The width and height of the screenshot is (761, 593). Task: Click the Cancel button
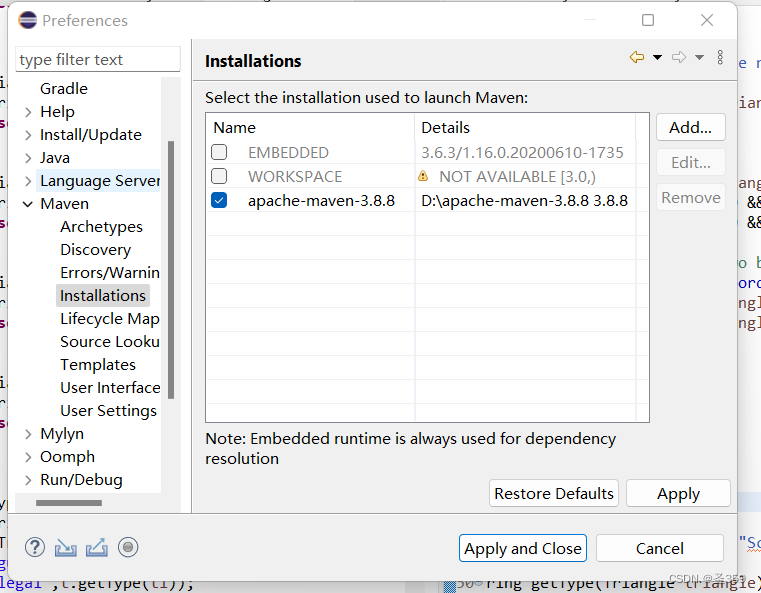click(x=660, y=548)
